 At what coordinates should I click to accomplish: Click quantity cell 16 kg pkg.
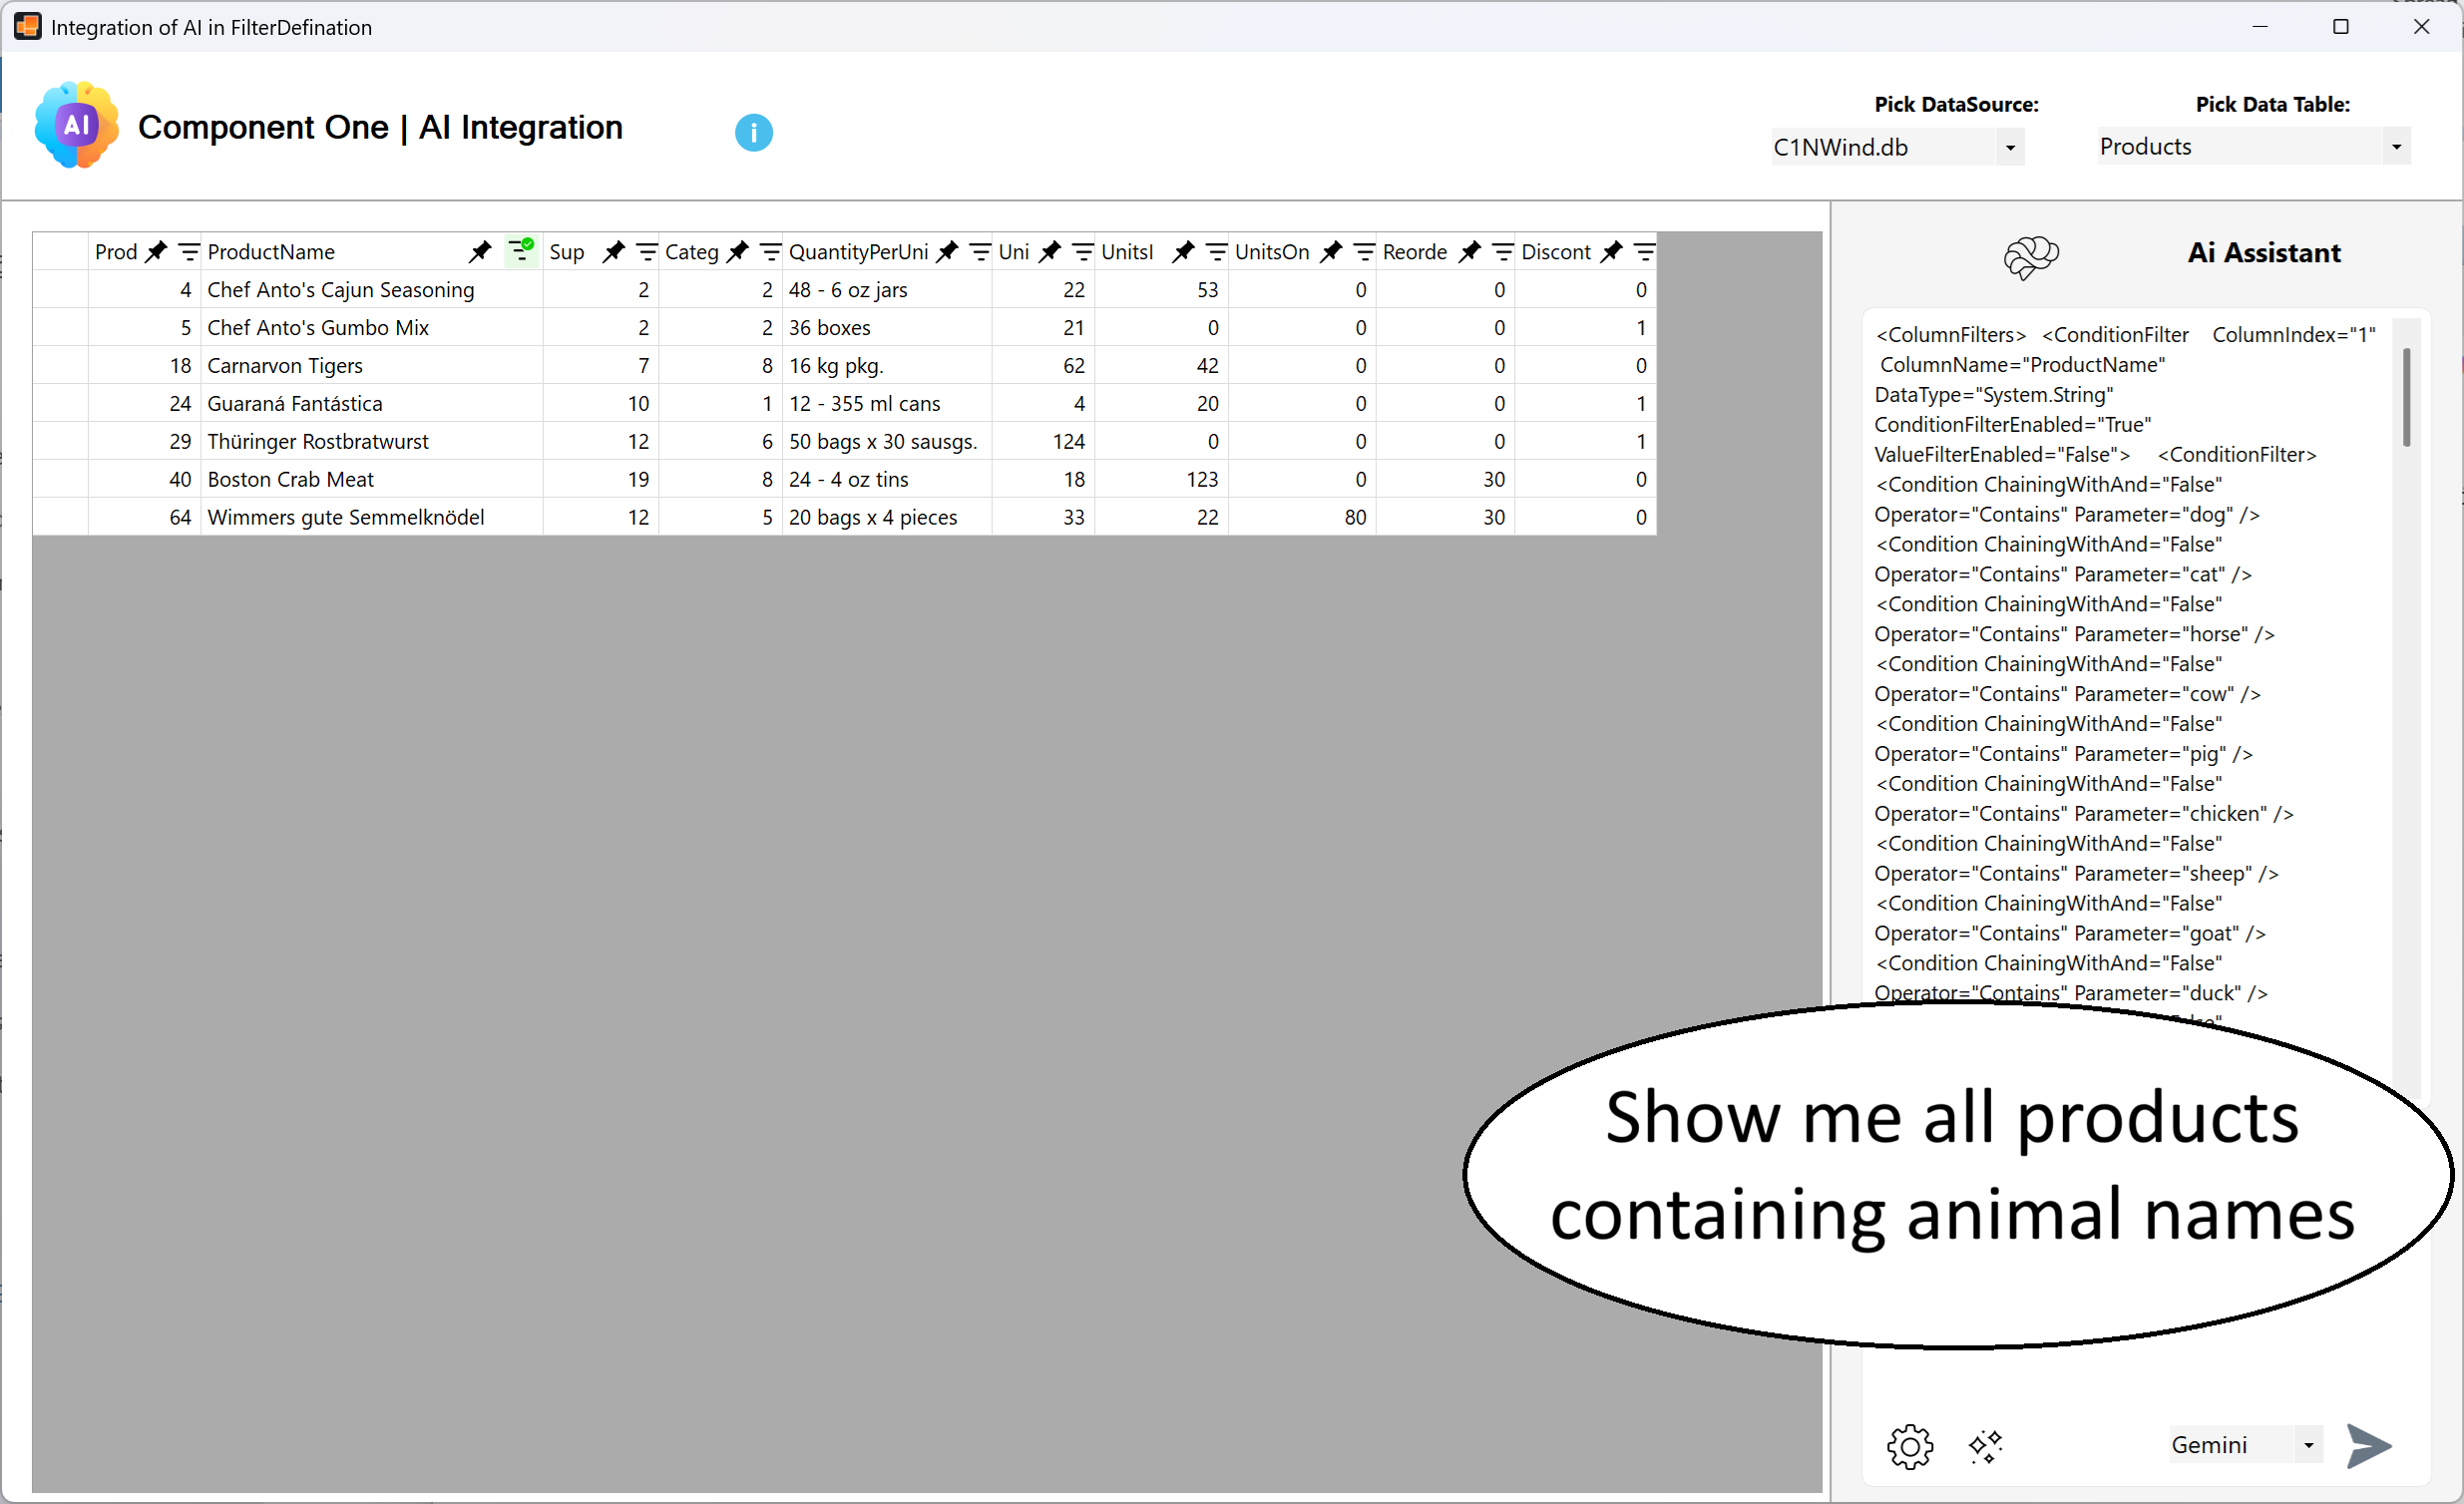coord(886,366)
